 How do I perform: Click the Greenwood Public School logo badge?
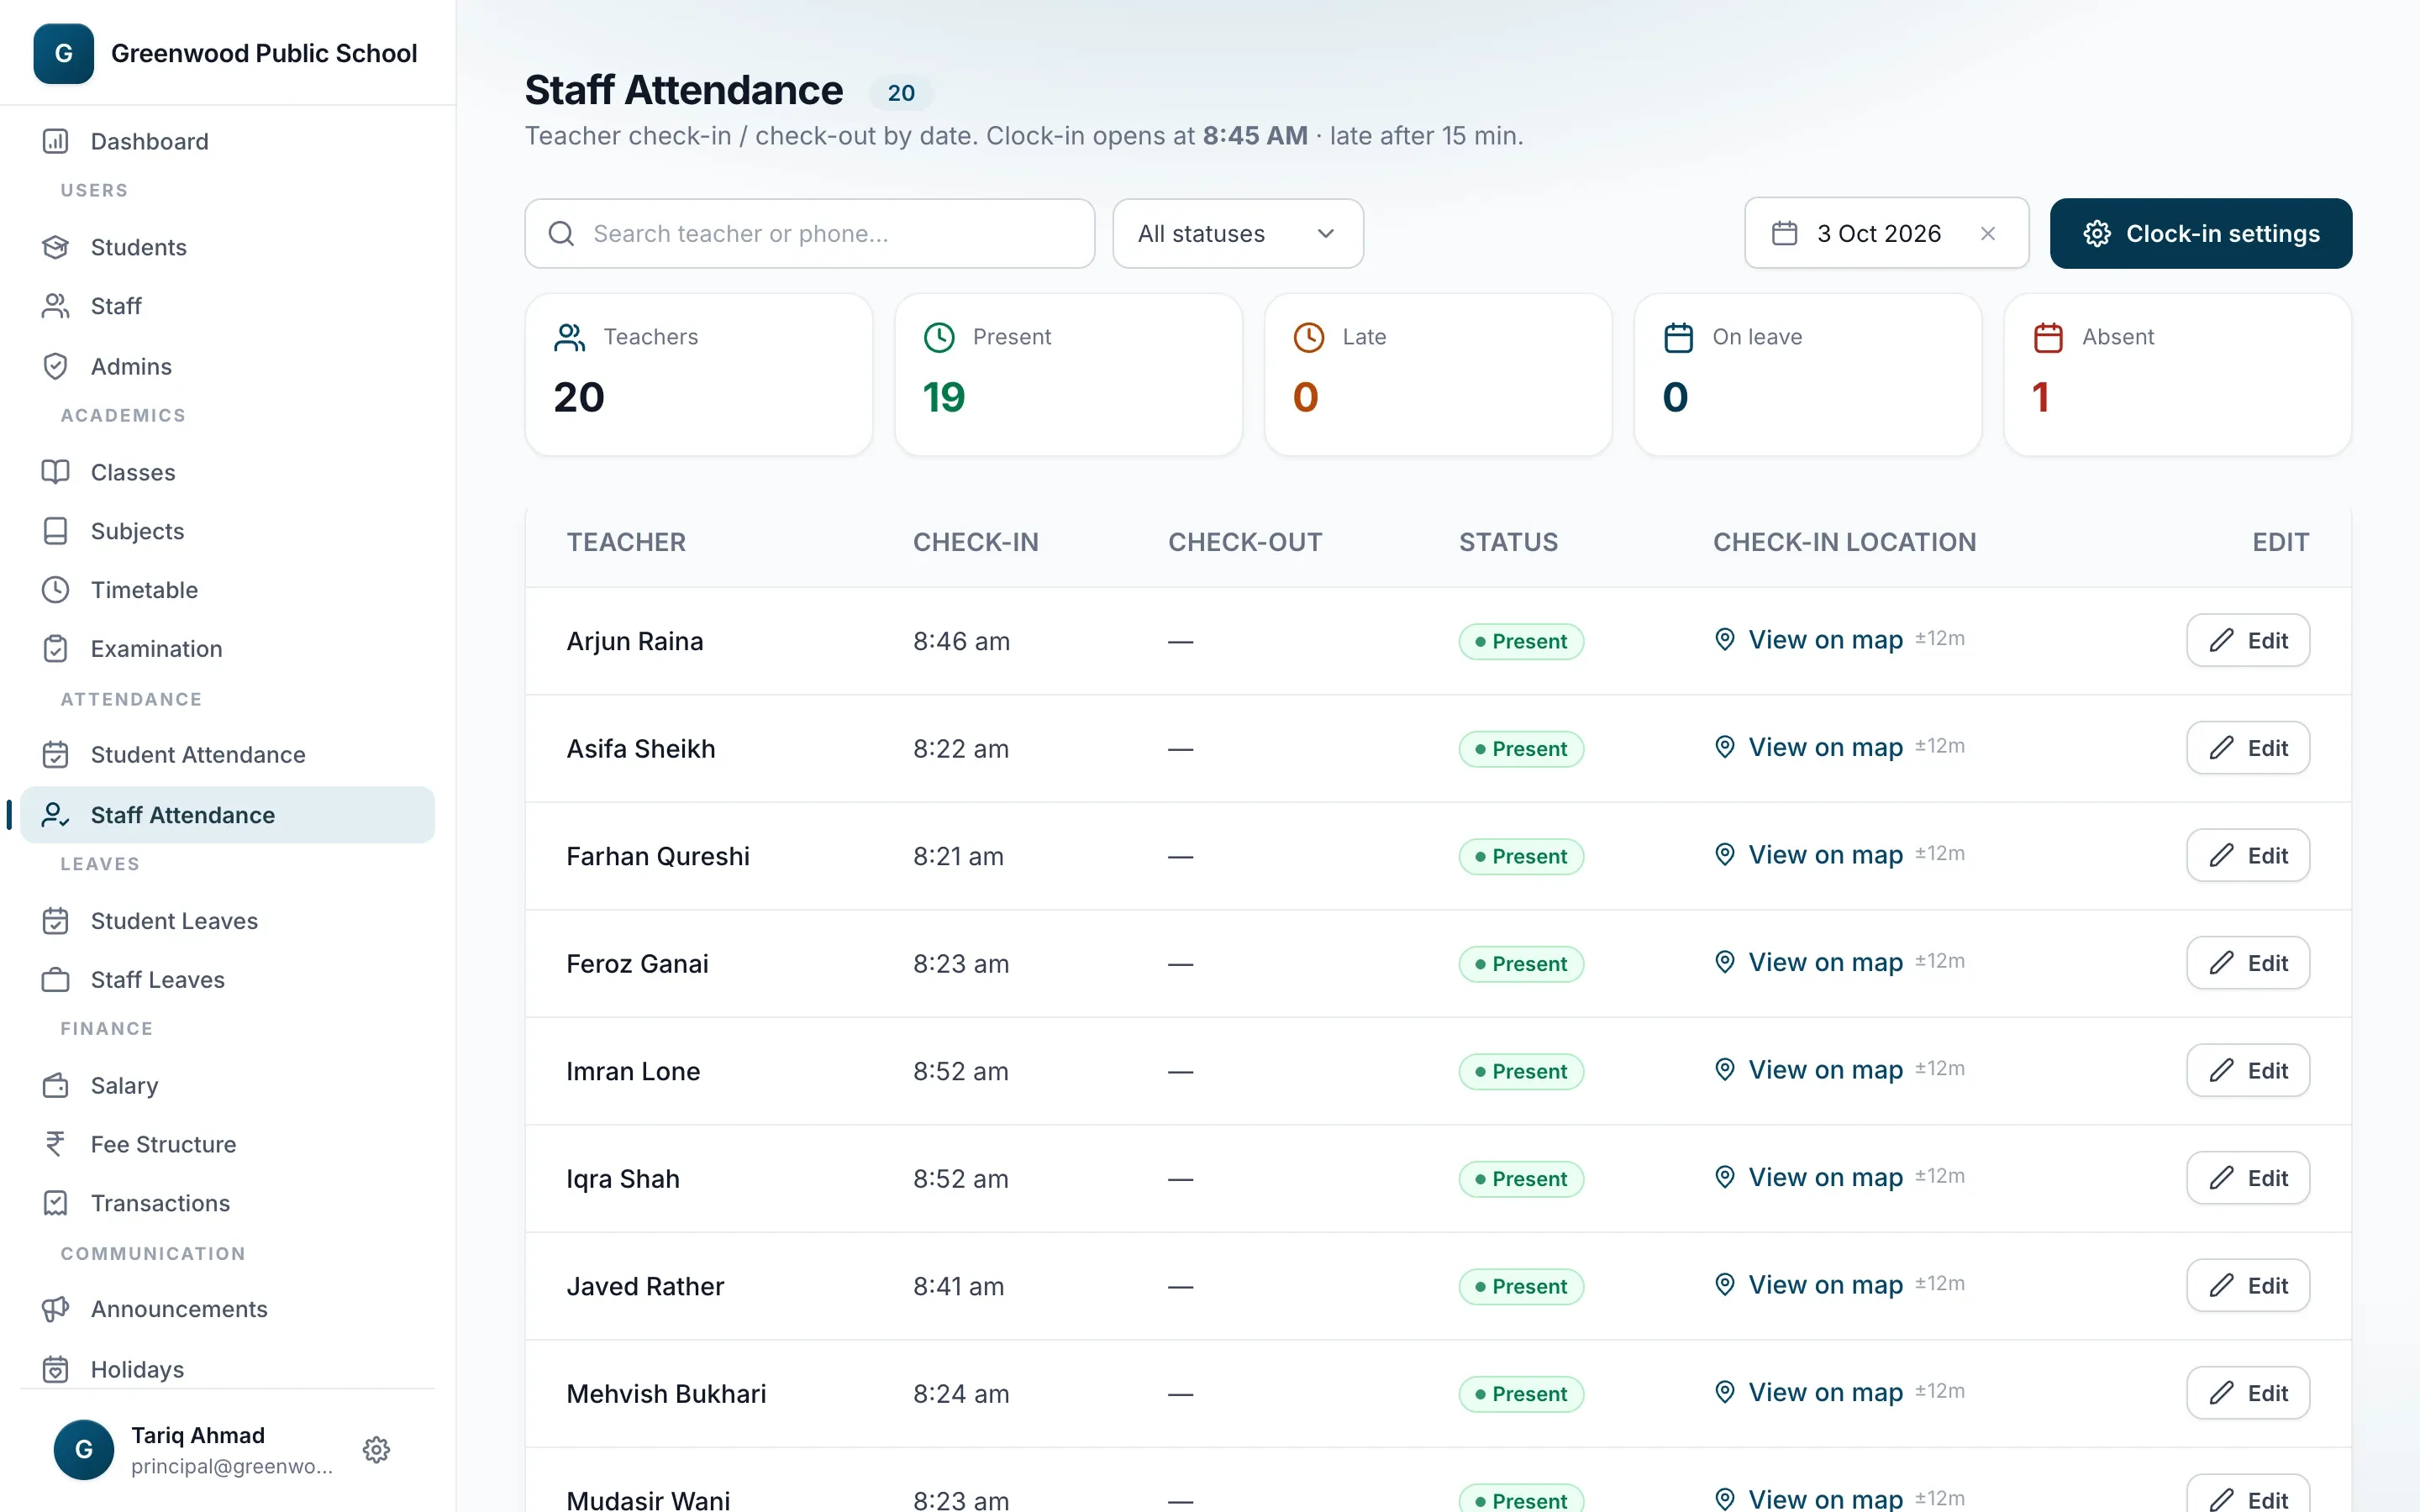point(64,53)
